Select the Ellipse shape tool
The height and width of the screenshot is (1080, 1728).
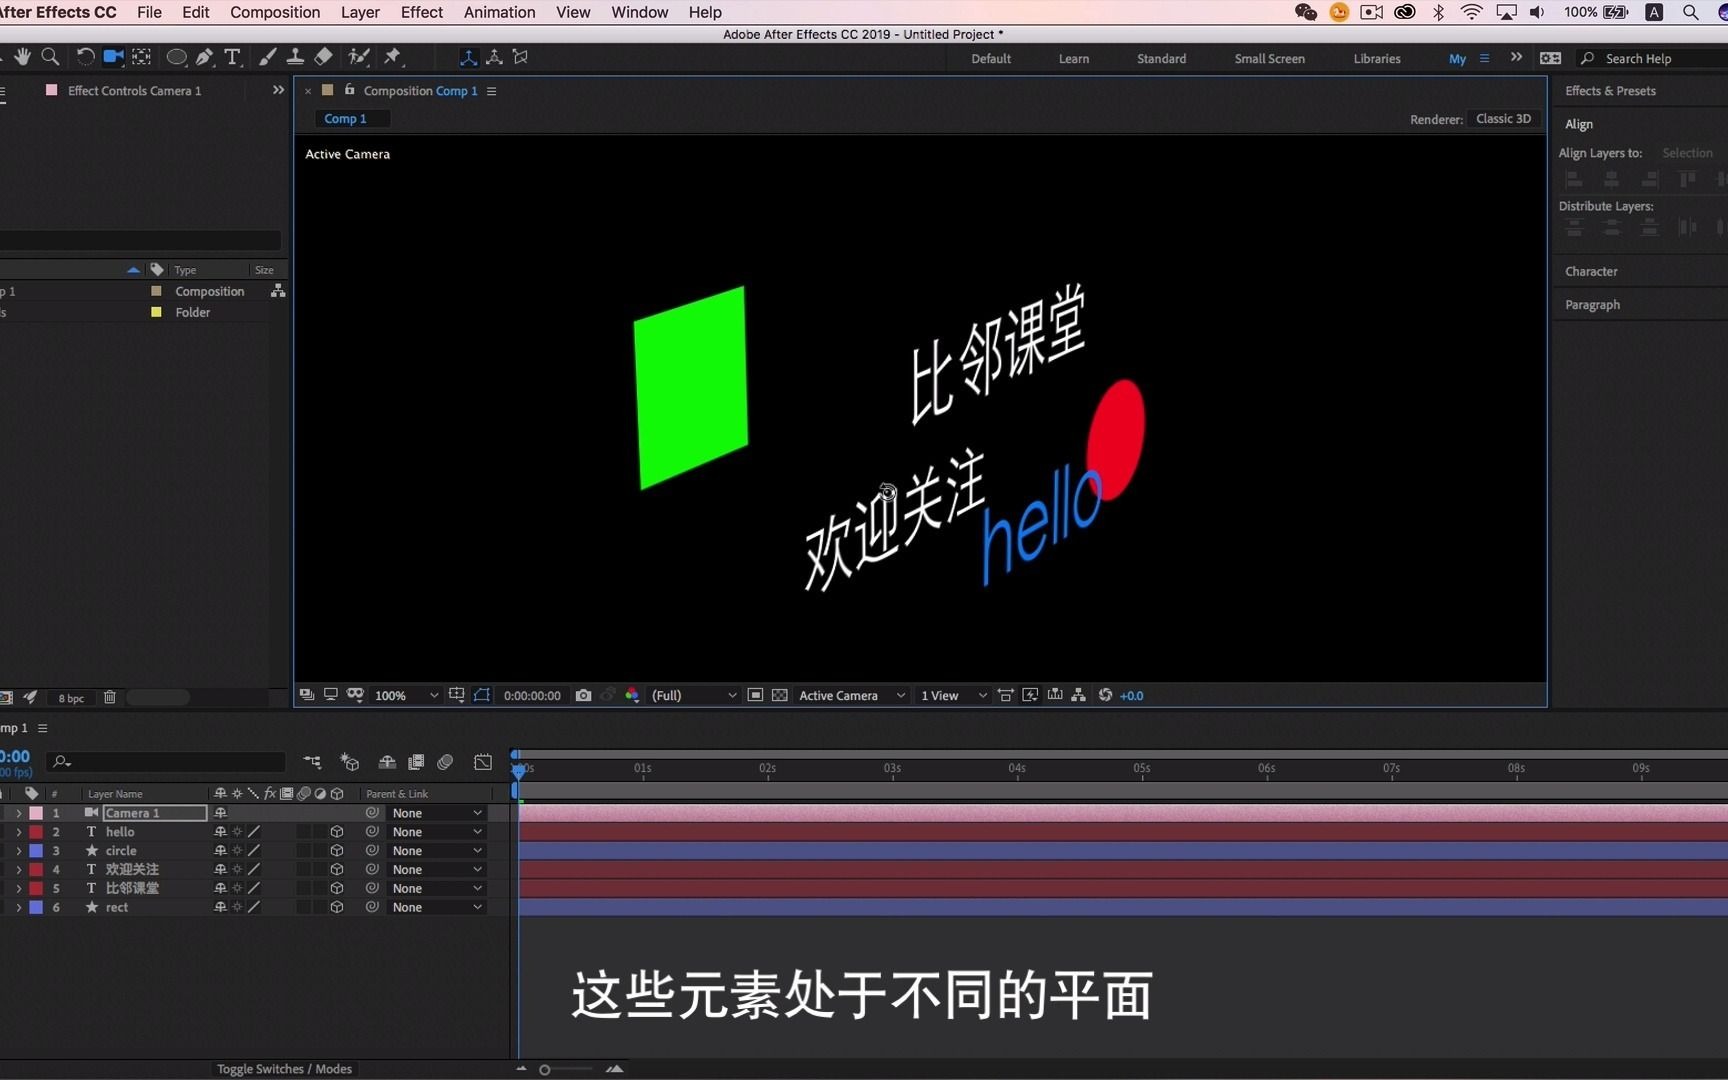pos(176,57)
